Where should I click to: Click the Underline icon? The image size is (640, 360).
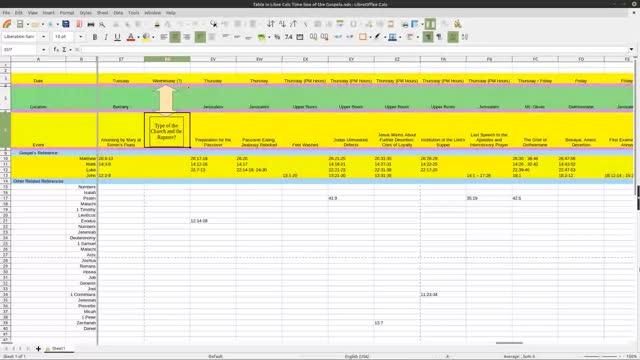[x=118, y=37]
